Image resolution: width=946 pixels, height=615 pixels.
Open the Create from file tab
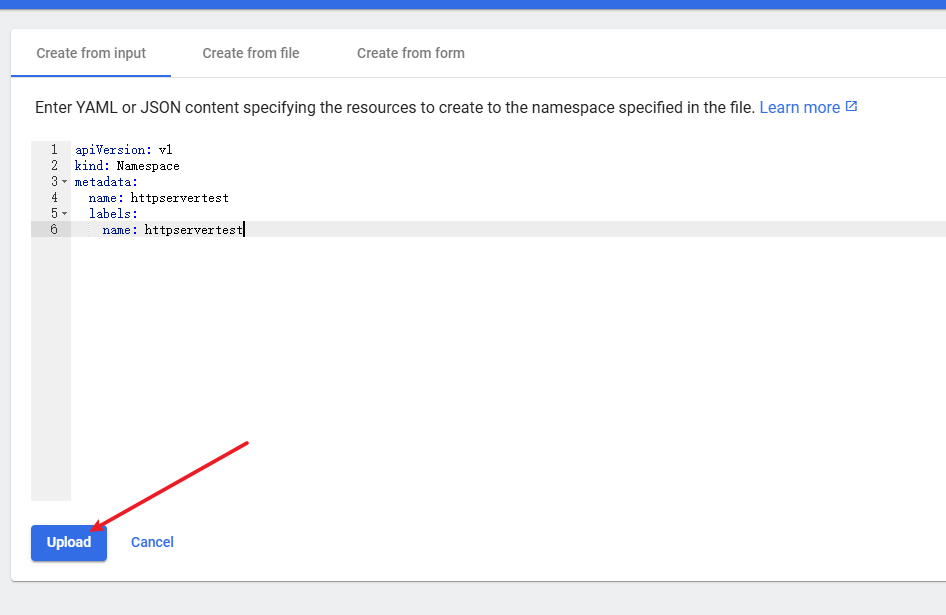251,53
